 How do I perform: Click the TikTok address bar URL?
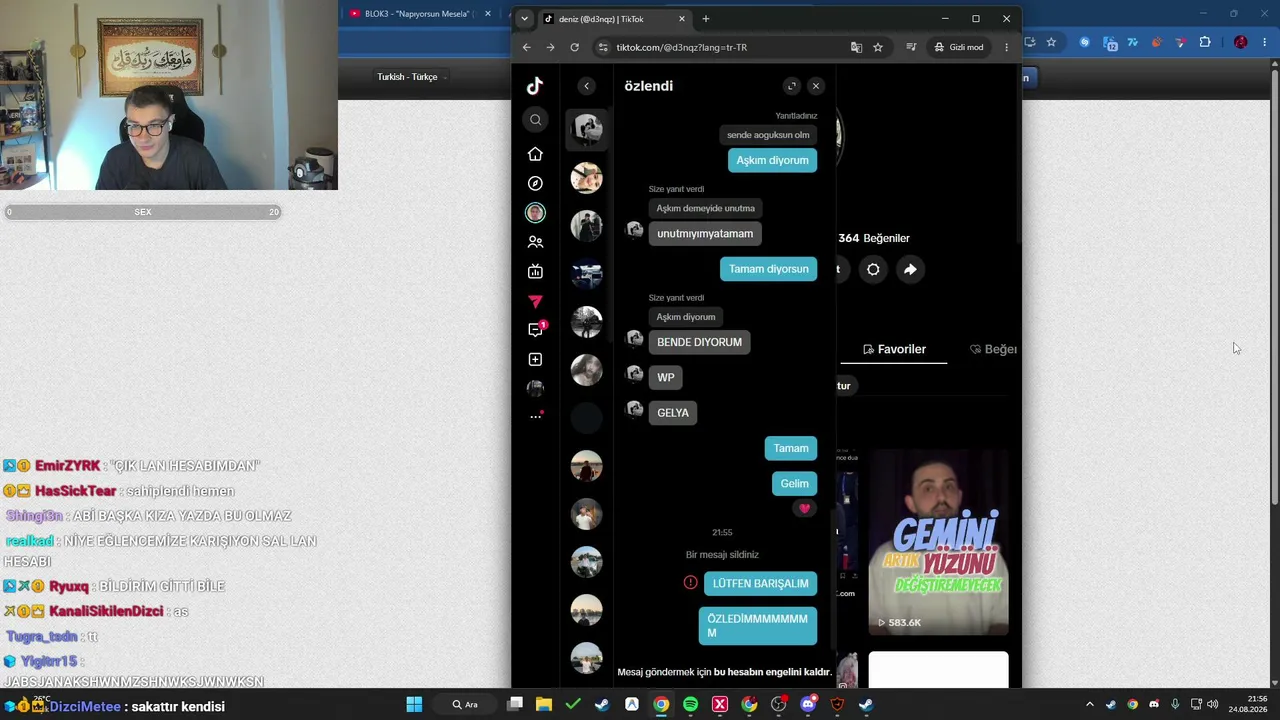click(x=681, y=47)
